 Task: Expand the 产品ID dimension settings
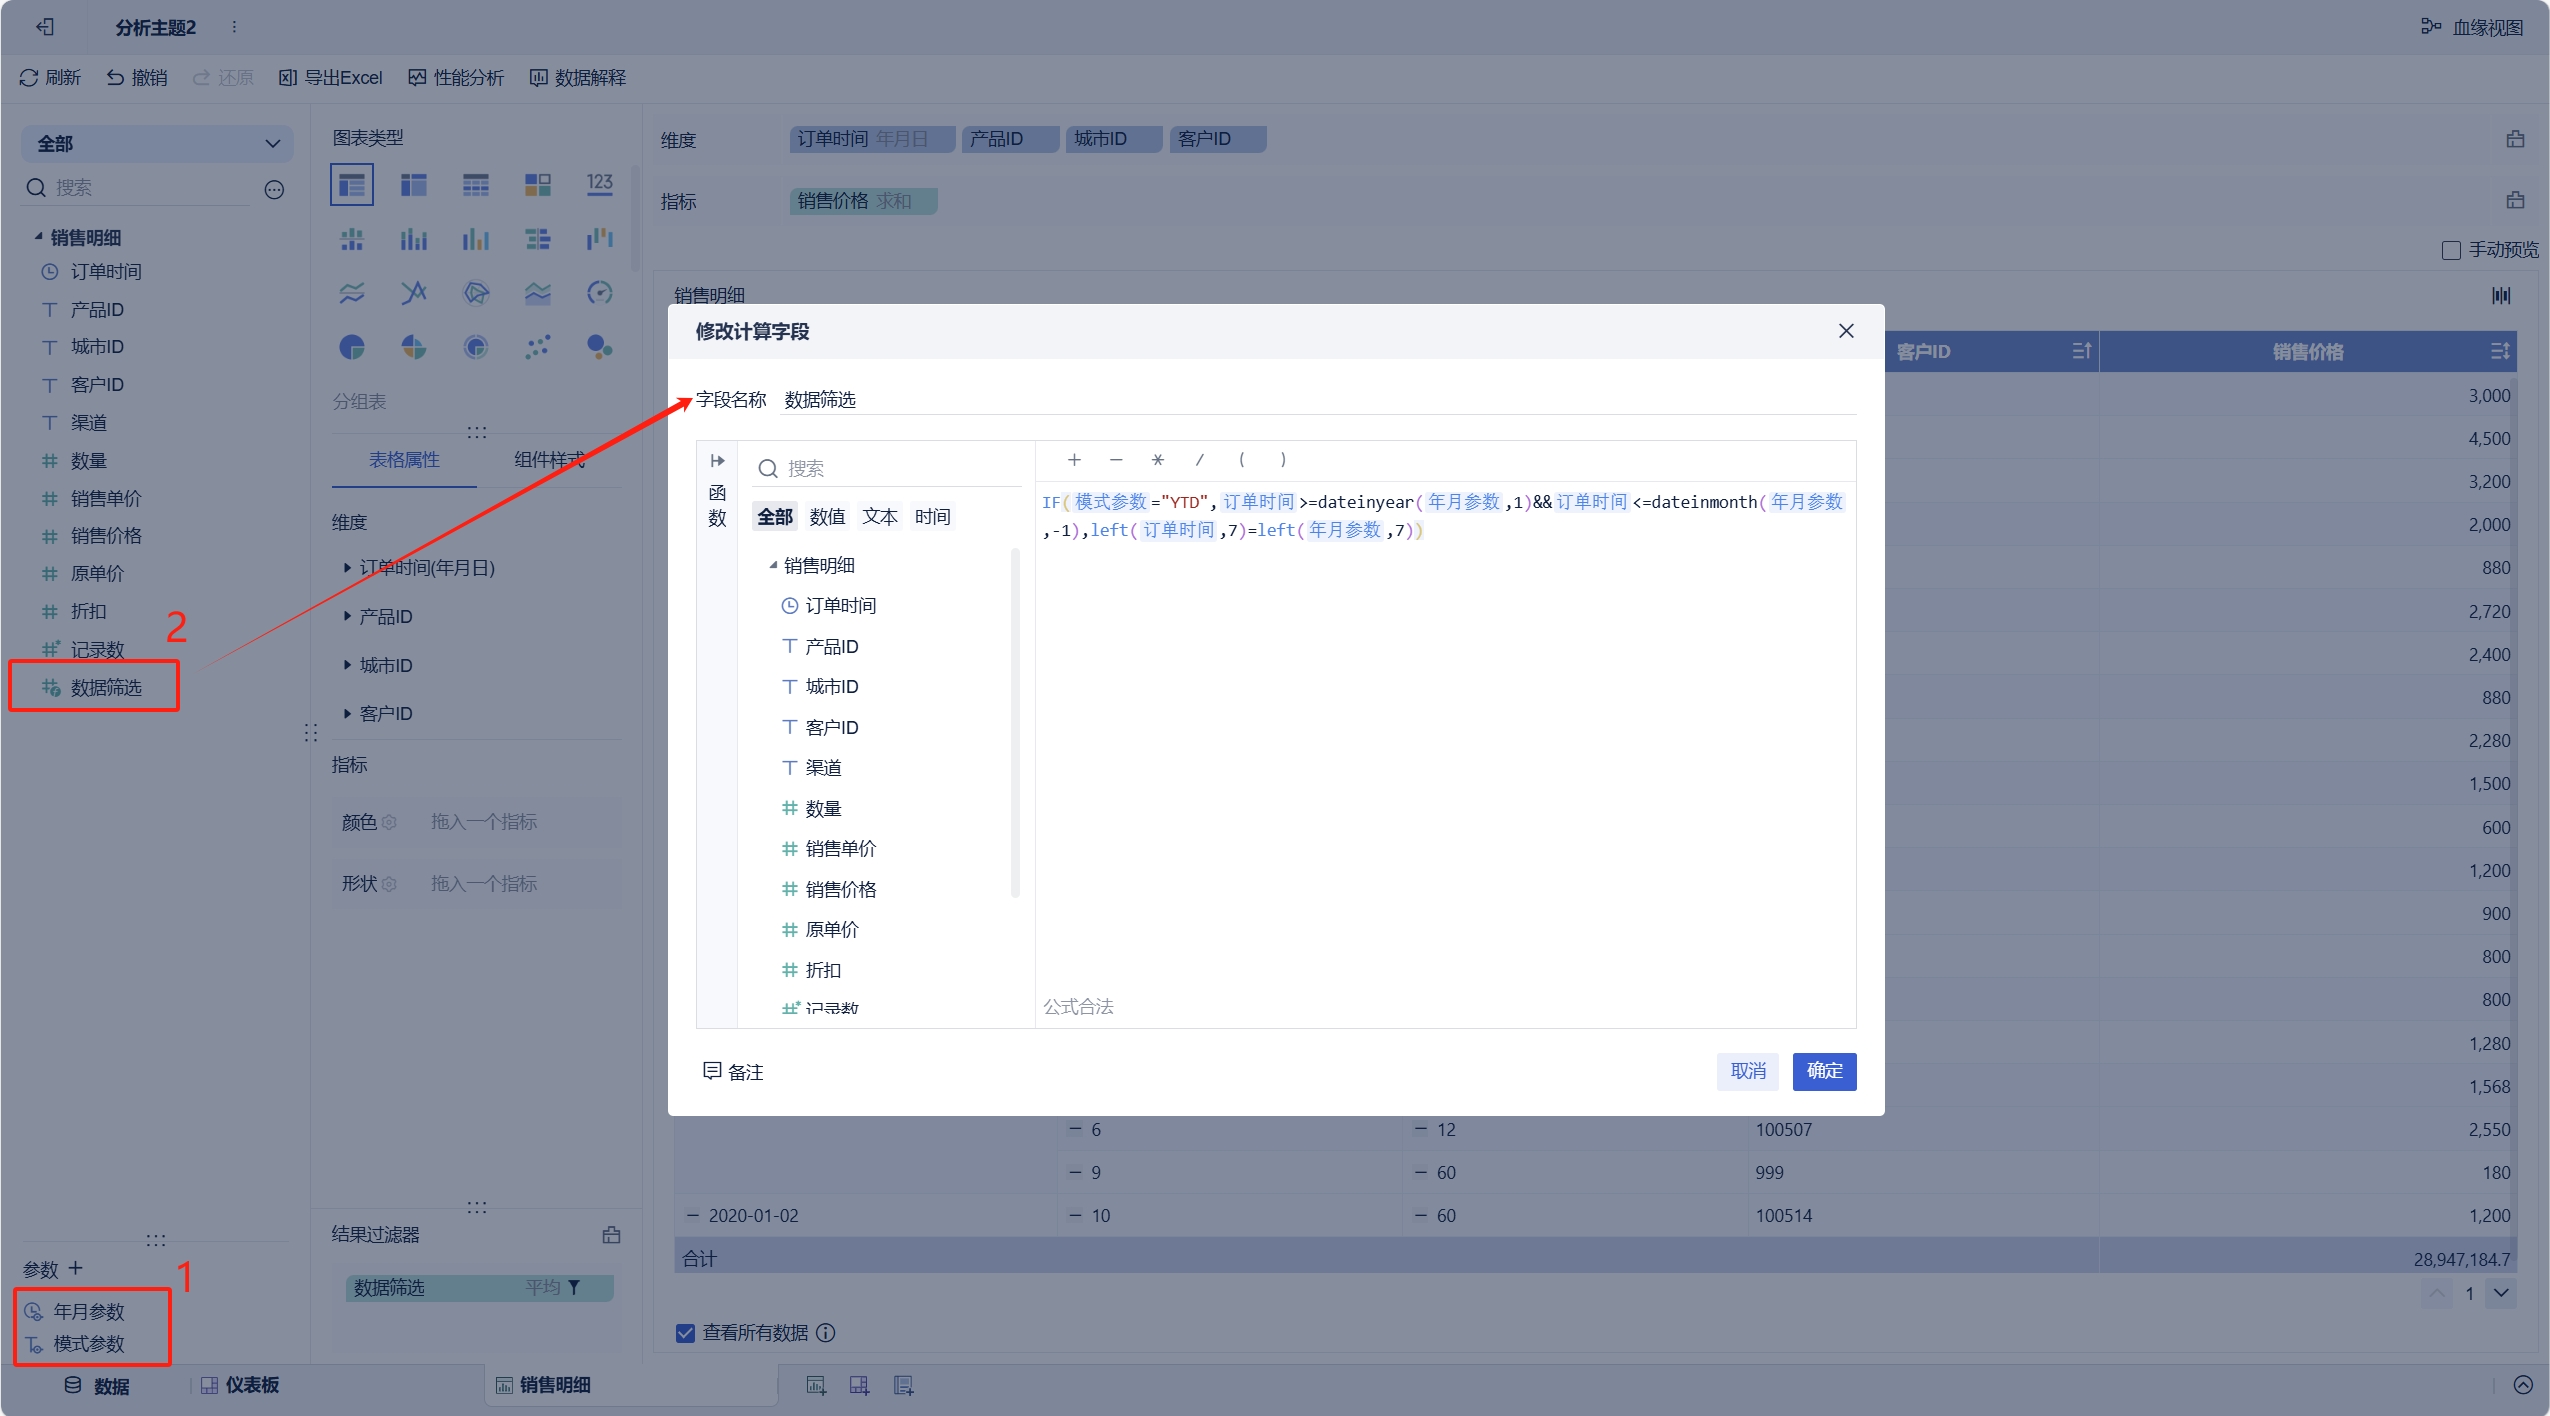click(x=347, y=616)
